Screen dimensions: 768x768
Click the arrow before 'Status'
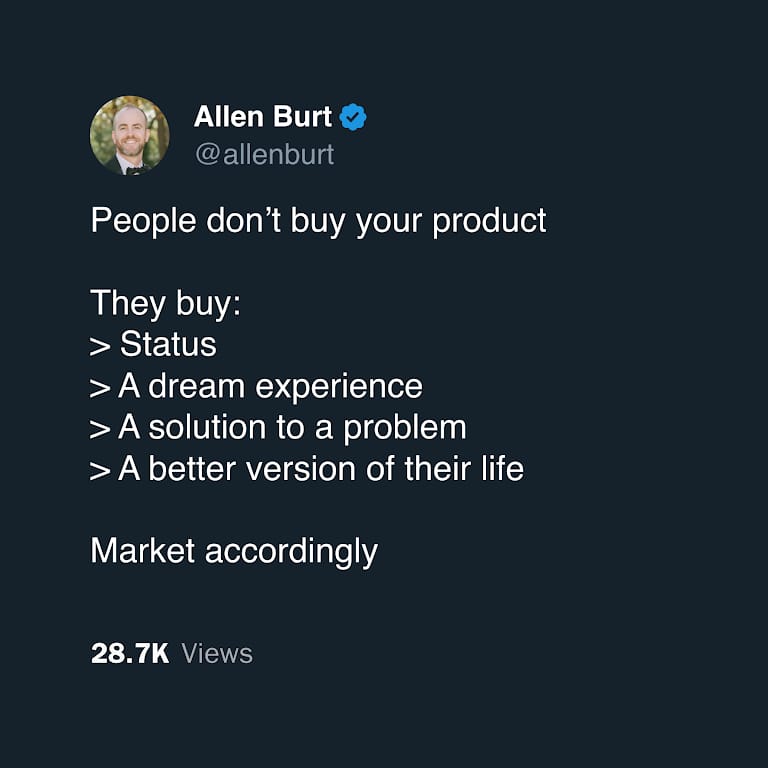100,346
